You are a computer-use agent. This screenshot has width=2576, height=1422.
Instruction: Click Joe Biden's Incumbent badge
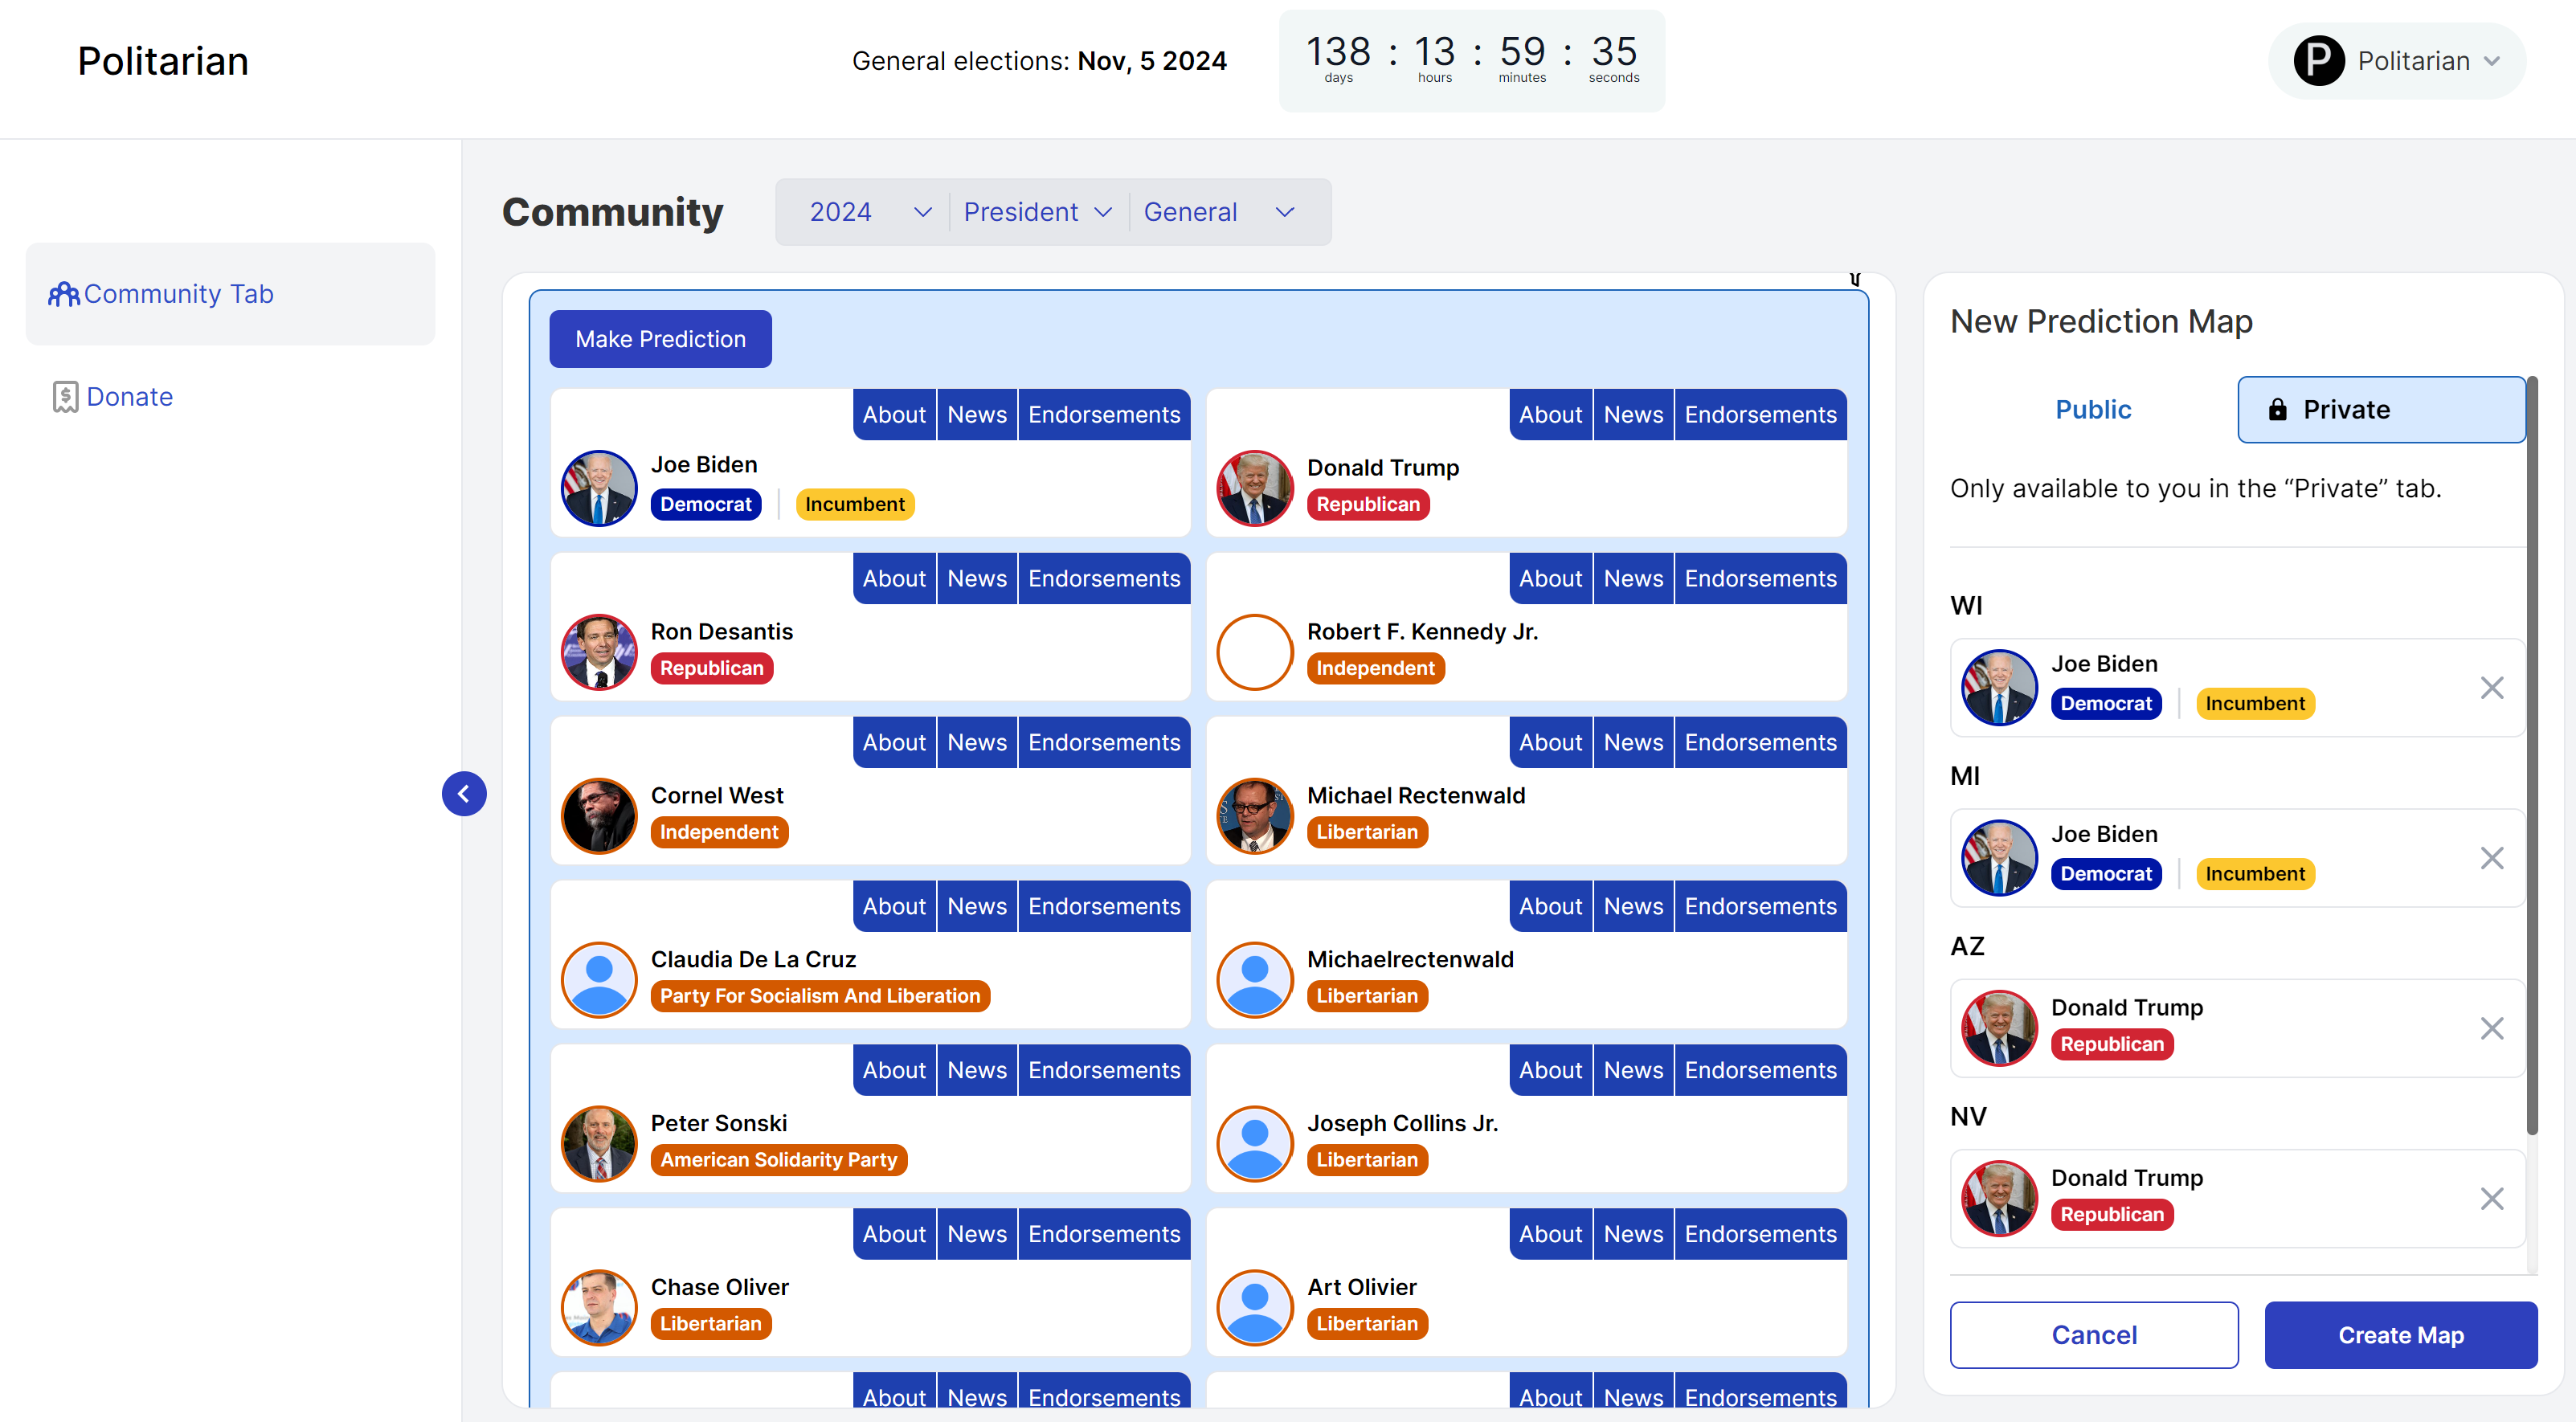[x=855, y=505]
